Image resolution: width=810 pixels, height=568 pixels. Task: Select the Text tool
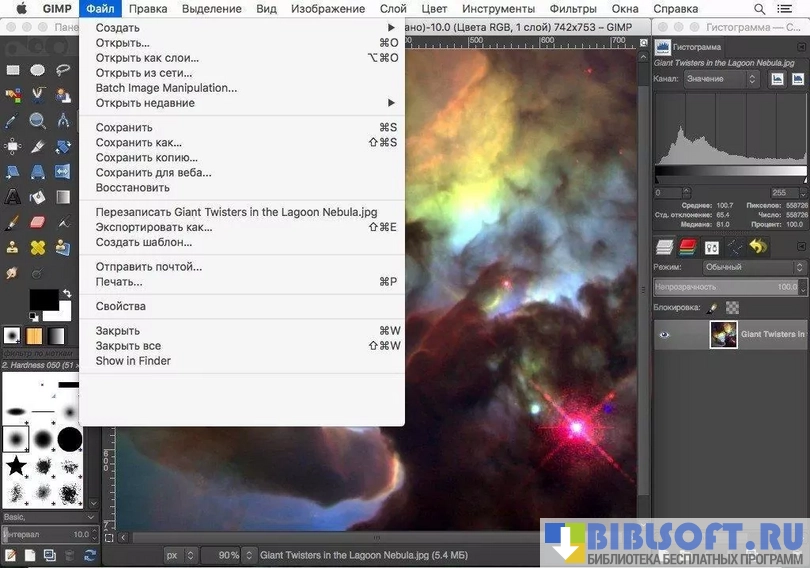pos(13,197)
